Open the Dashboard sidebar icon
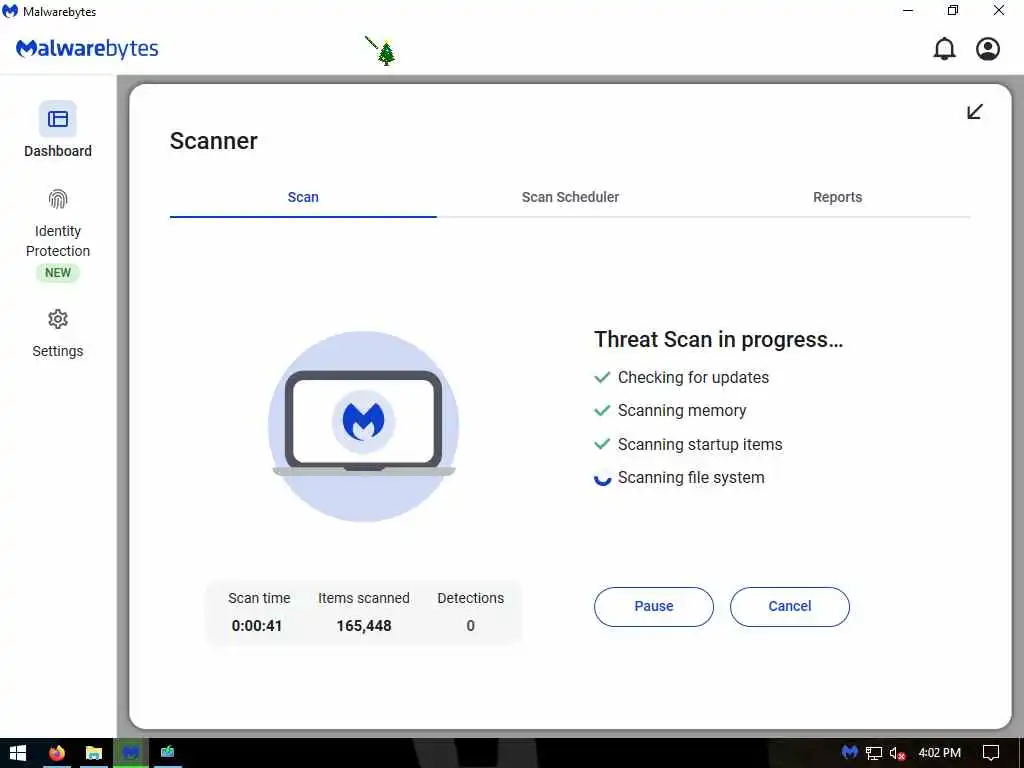The height and width of the screenshot is (768, 1024). [x=57, y=119]
